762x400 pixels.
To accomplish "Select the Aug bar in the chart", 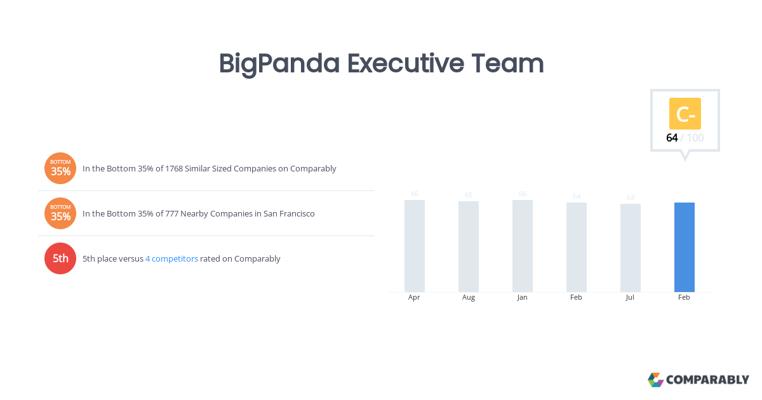I will pos(468,246).
